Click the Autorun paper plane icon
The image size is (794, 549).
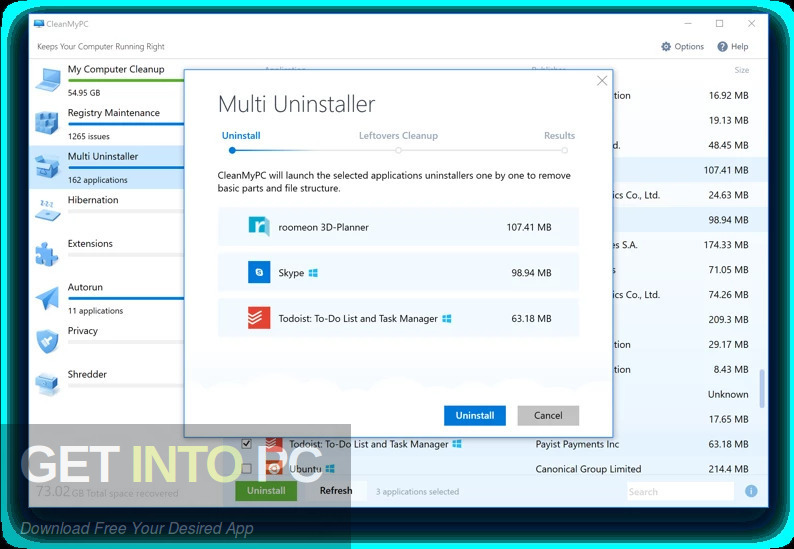47,298
